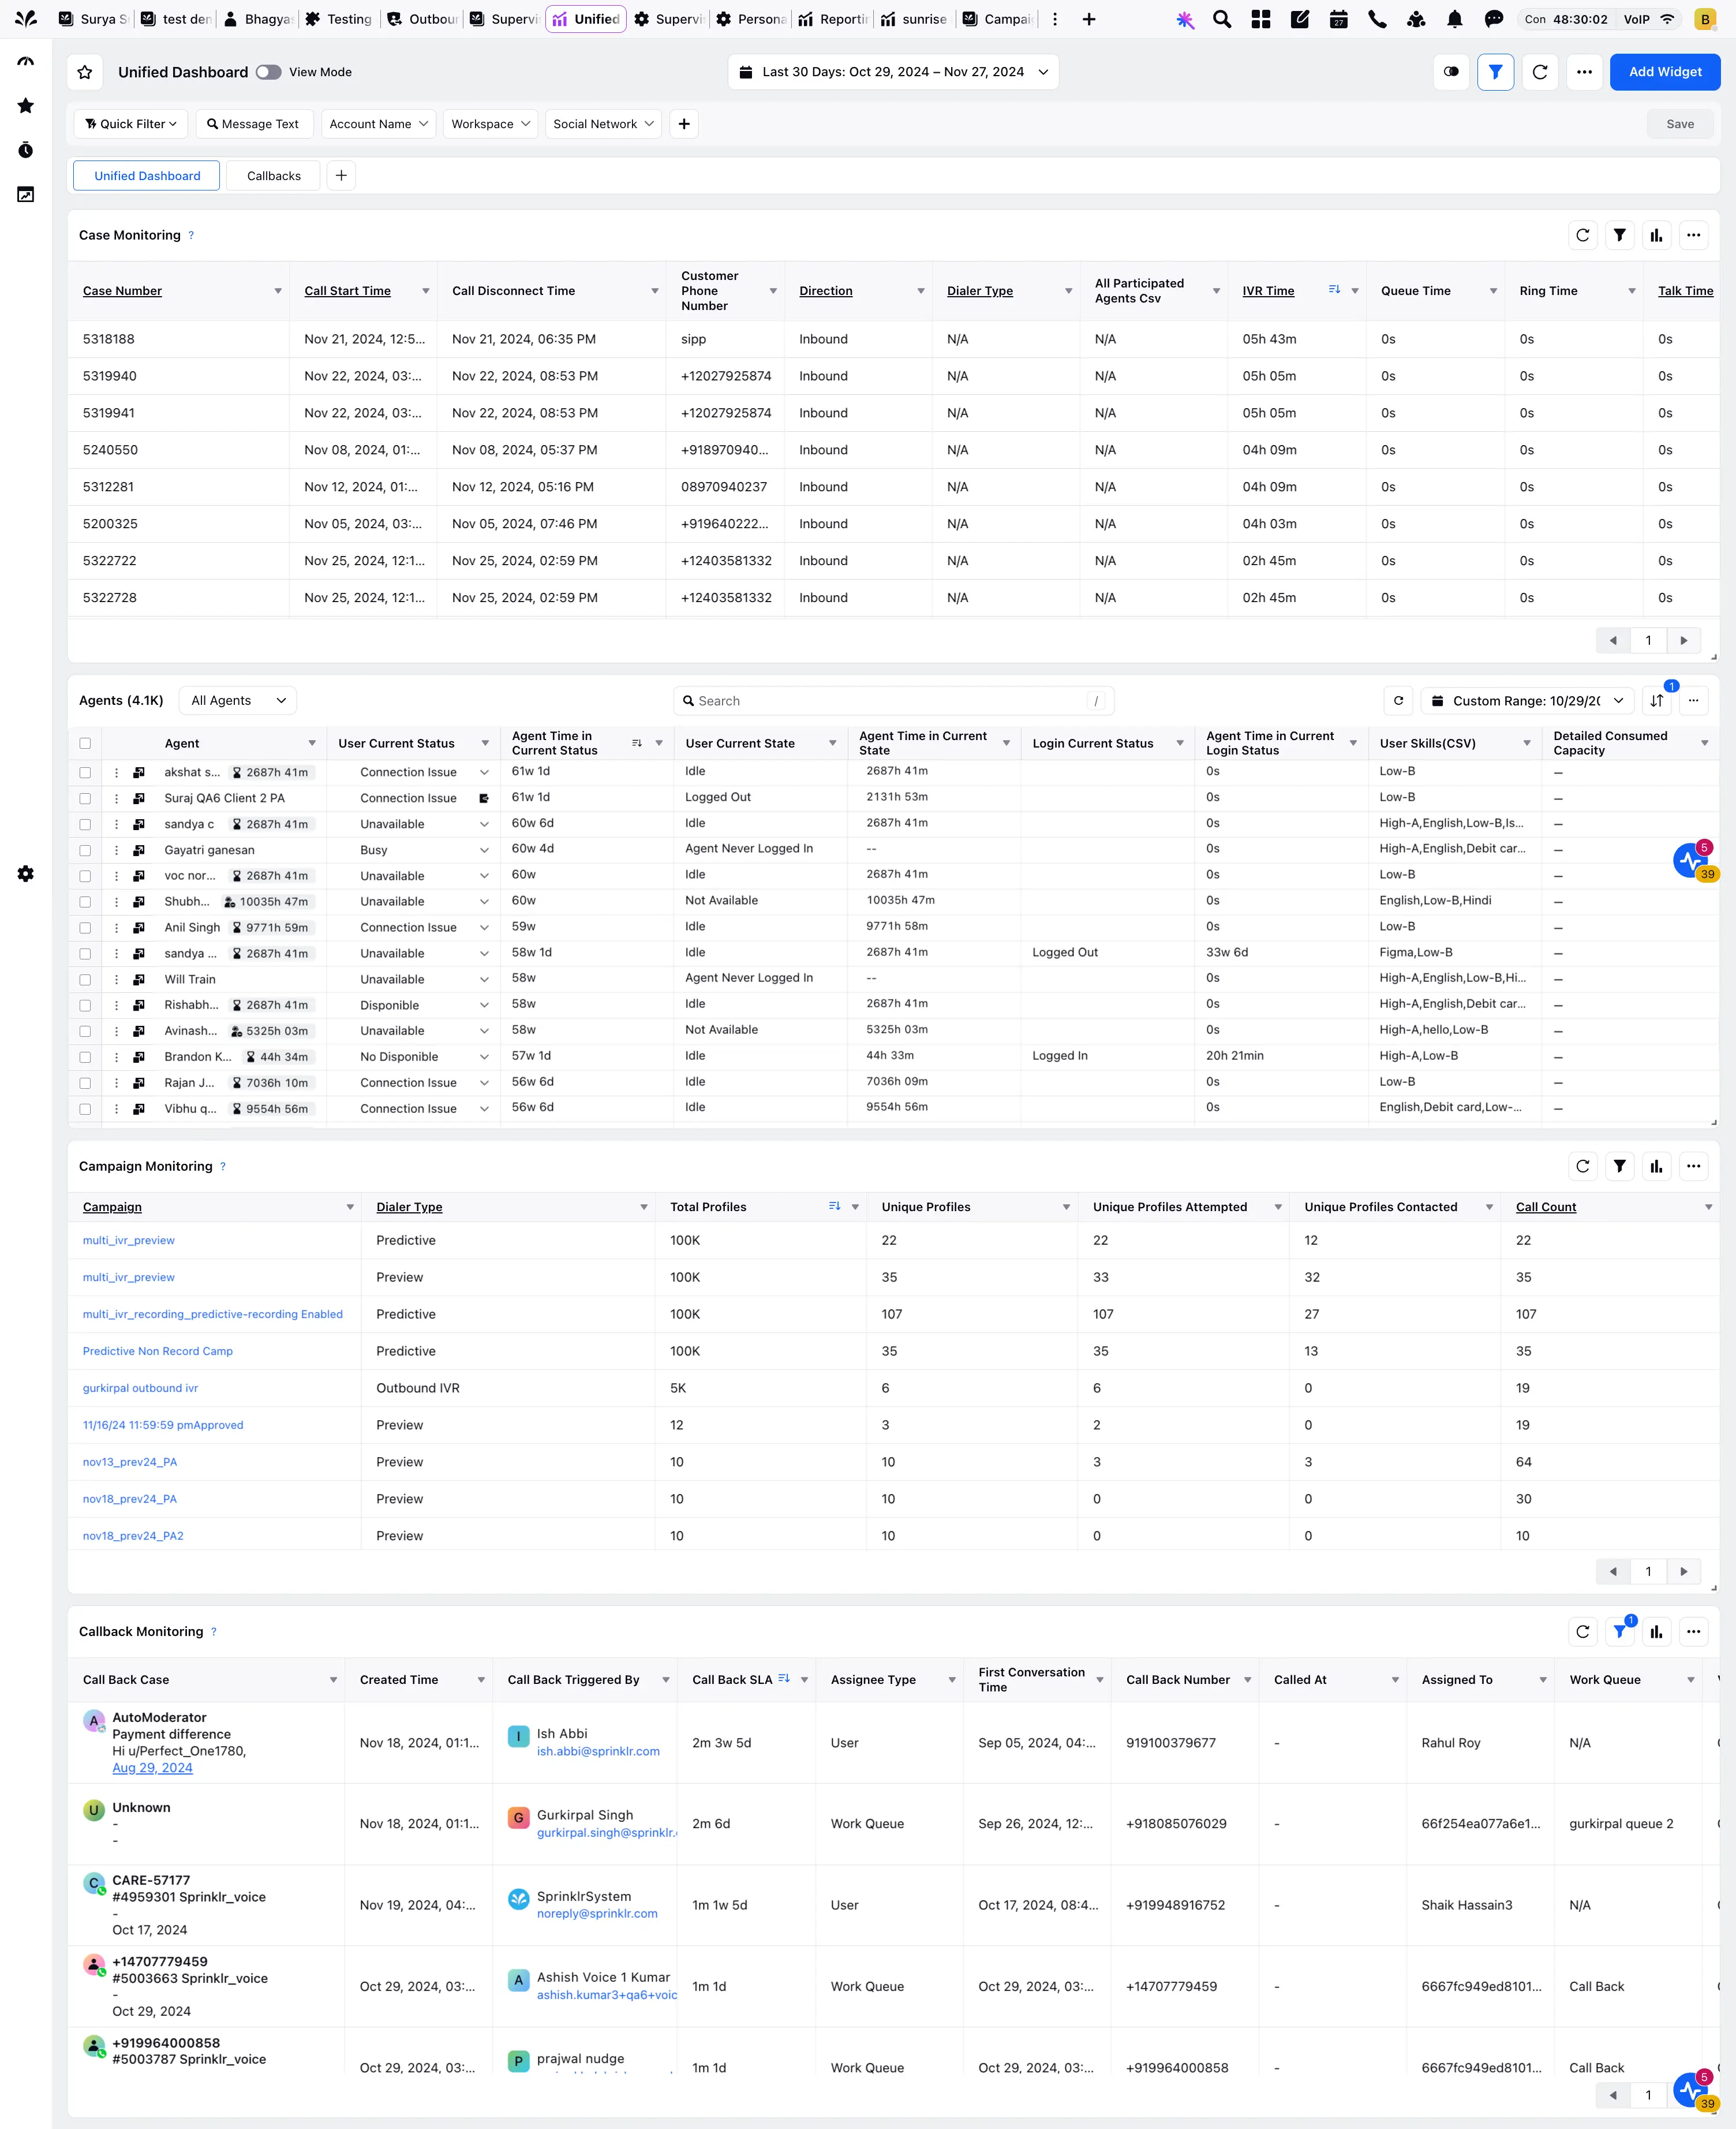Switch to the Callbacks tab
Viewport: 1736px width, 2129px height.
coord(273,175)
